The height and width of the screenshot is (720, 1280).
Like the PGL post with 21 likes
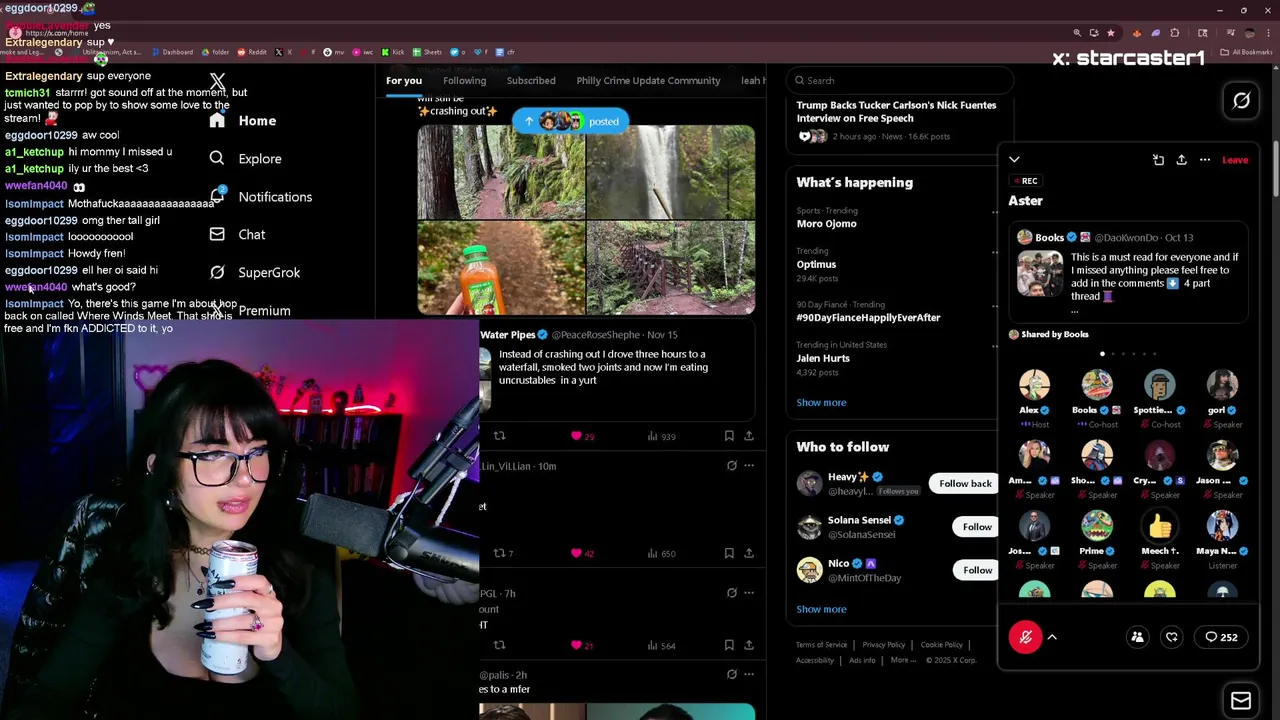coord(582,645)
